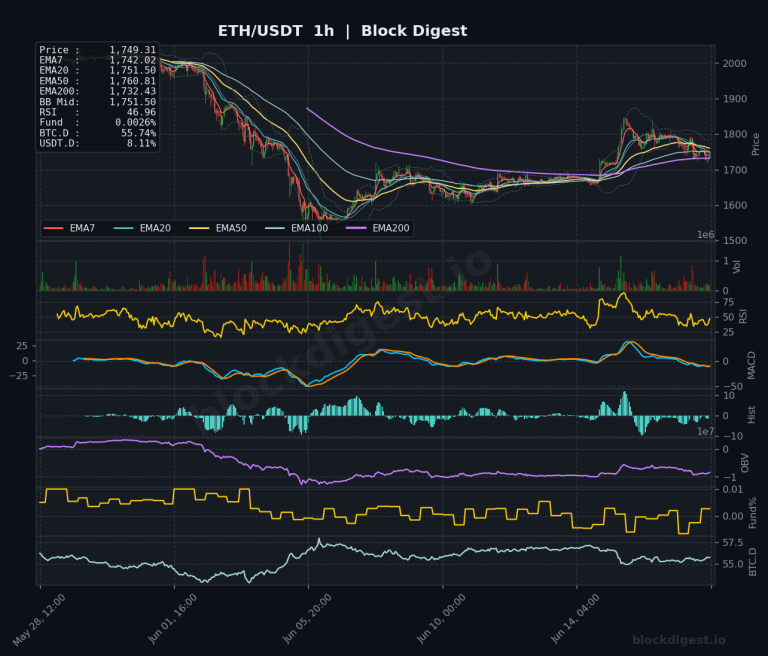Click the 1600 price axis tick
This screenshot has width=768, height=656.
[x=735, y=205]
